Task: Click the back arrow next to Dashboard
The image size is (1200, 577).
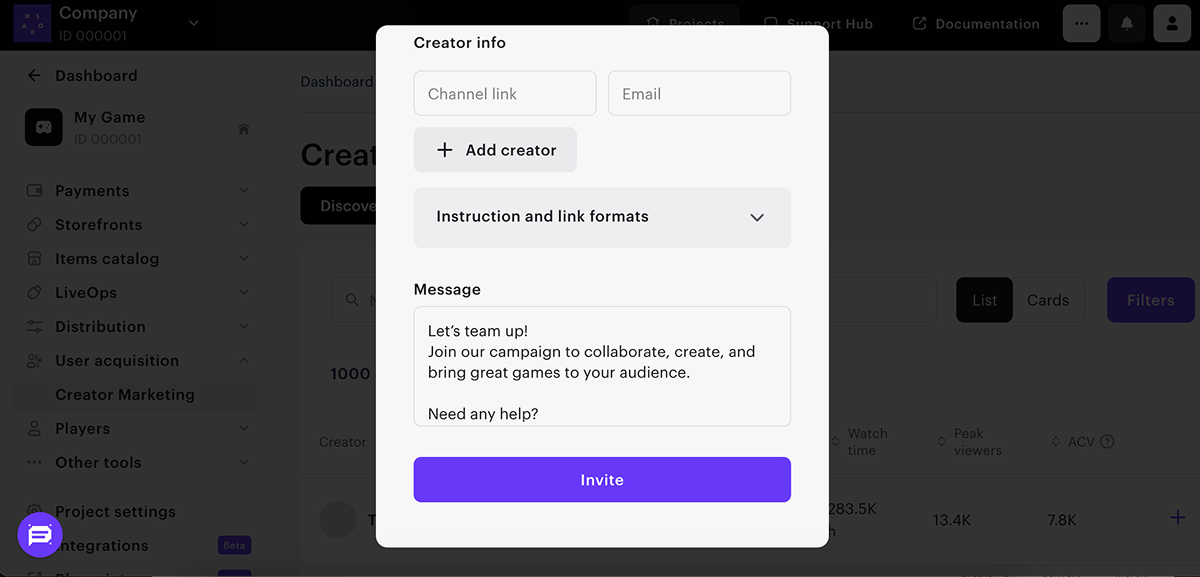Action: pyautogui.click(x=35, y=76)
